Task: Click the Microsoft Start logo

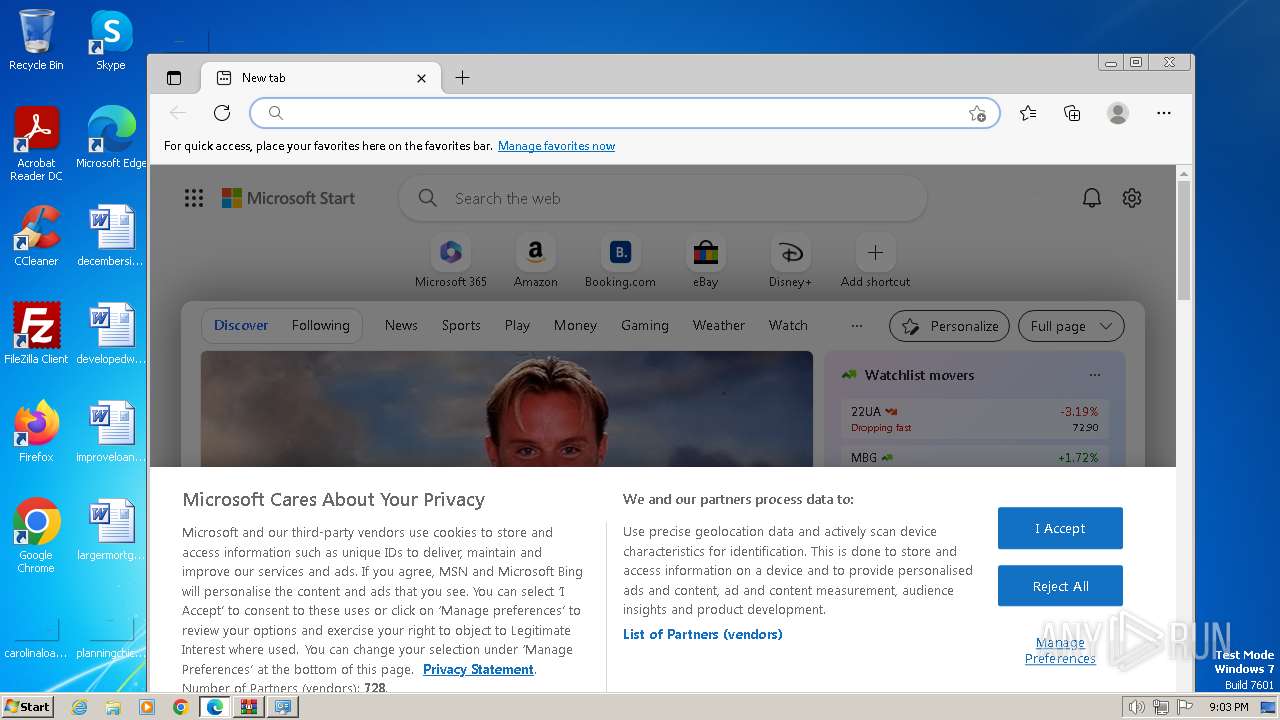Action: [288, 198]
